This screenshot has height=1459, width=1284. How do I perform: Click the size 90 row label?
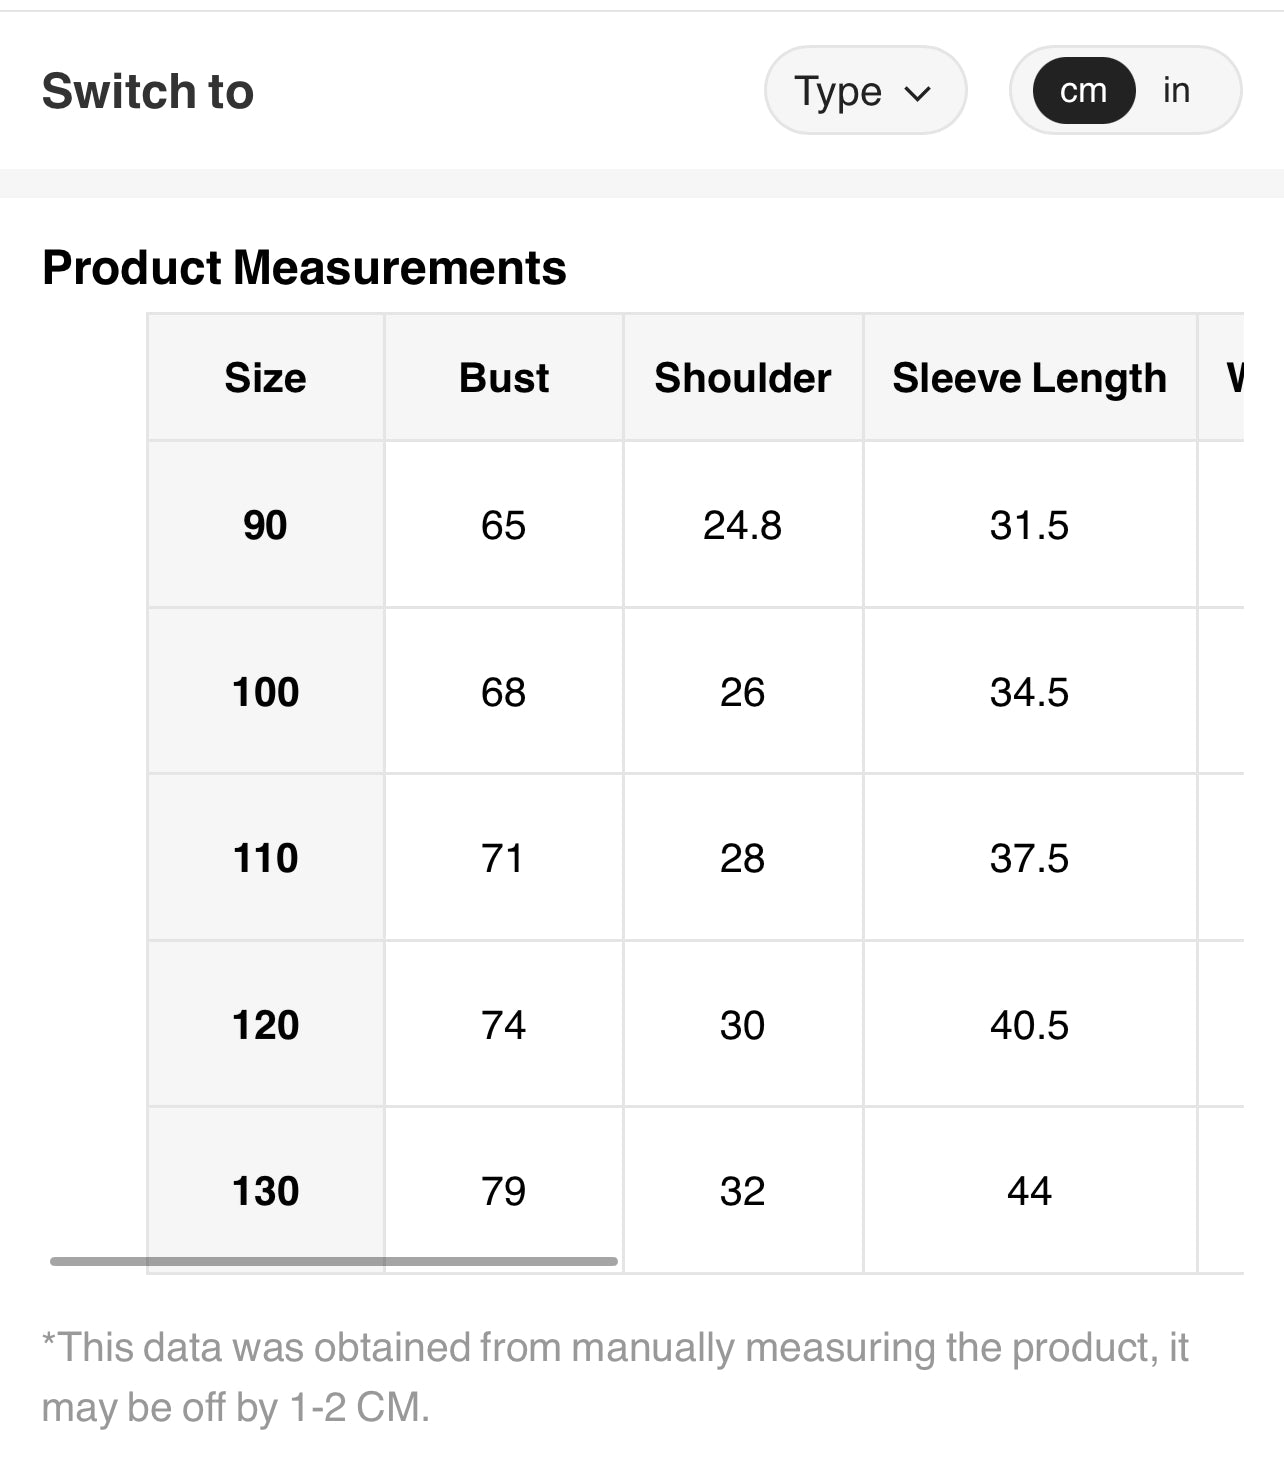[x=265, y=525]
